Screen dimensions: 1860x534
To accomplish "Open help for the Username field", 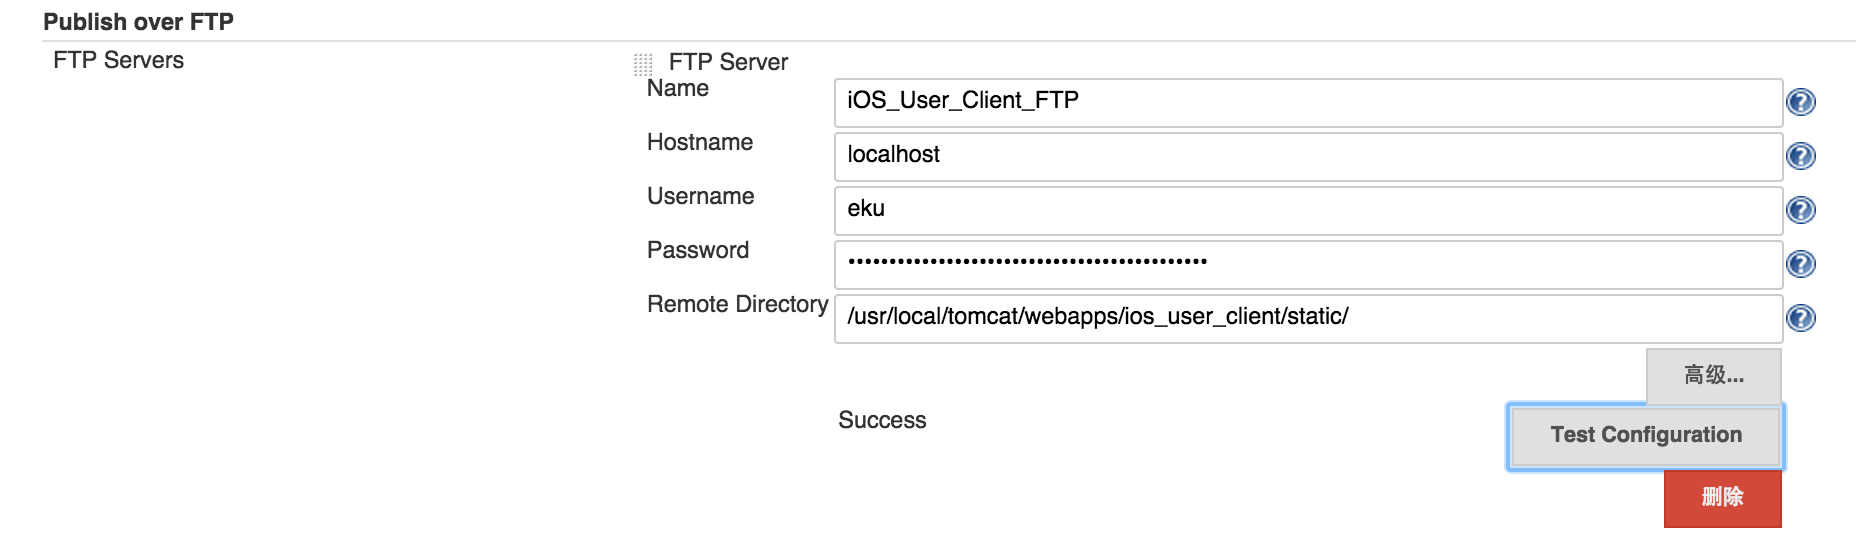I will [1800, 210].
